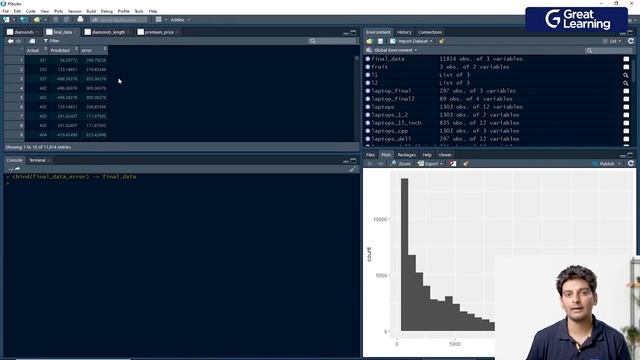
Task: Click the Print toolbar icon
Action: (80, 19)
